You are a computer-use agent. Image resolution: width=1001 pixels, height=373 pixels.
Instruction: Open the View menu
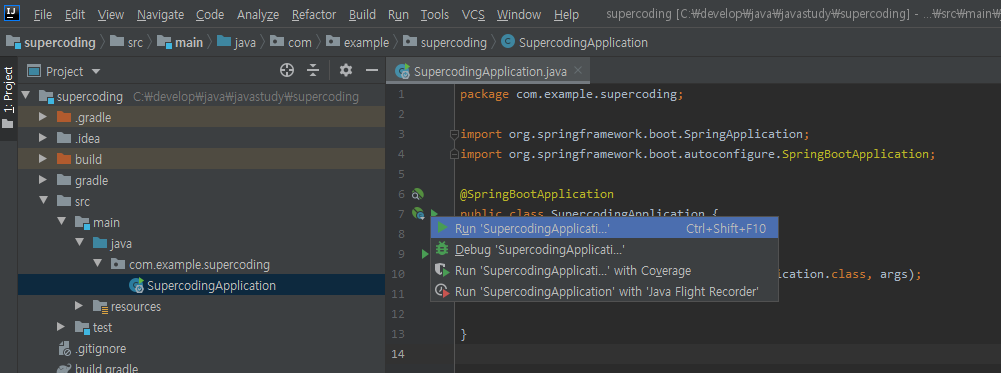111,14
